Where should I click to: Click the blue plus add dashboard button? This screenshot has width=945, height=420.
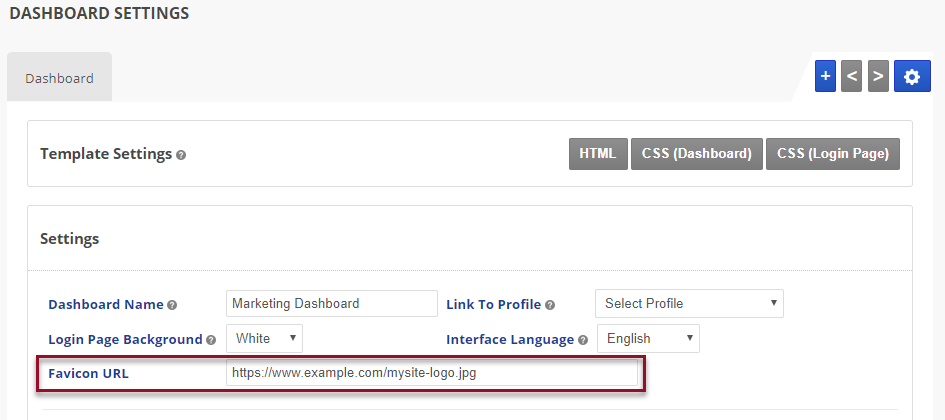coord(825,76)
